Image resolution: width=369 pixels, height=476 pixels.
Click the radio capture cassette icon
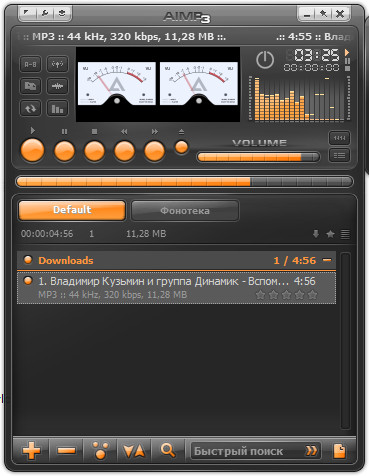[30, 86]
